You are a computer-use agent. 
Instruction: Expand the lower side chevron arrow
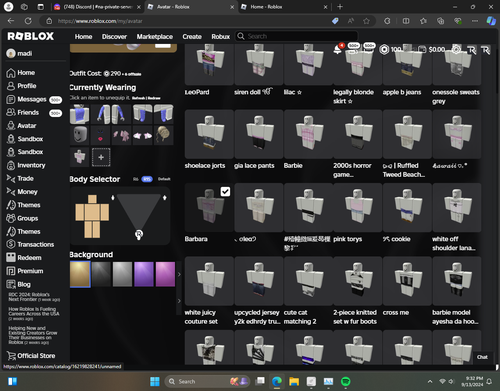[x=179, y=301]
